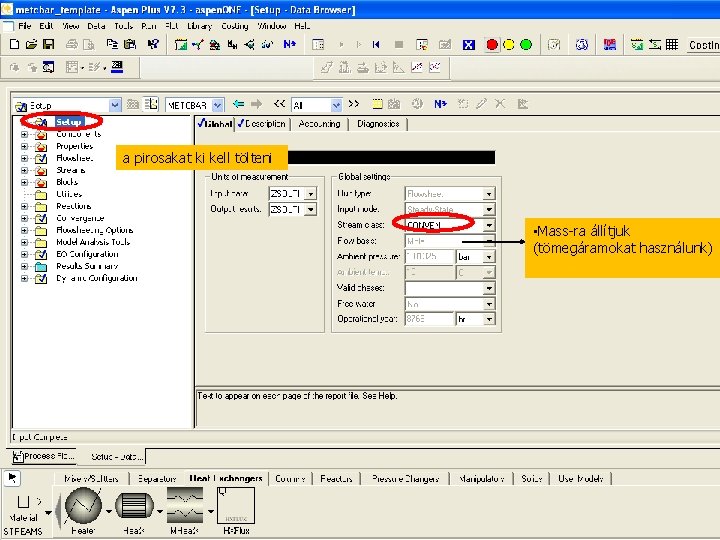
Task: Select the HXFlux block icon
Action: tap(236, 506)
